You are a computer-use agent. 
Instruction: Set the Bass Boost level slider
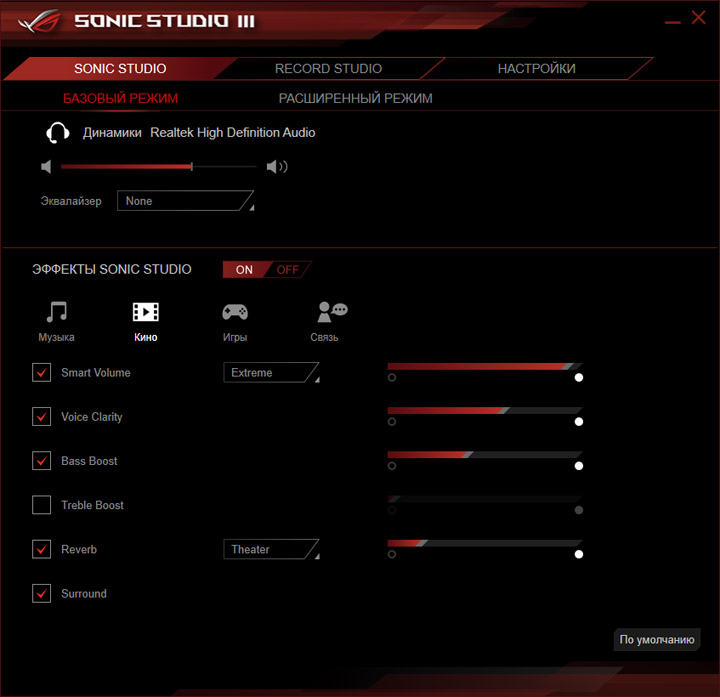click(485, 455)
